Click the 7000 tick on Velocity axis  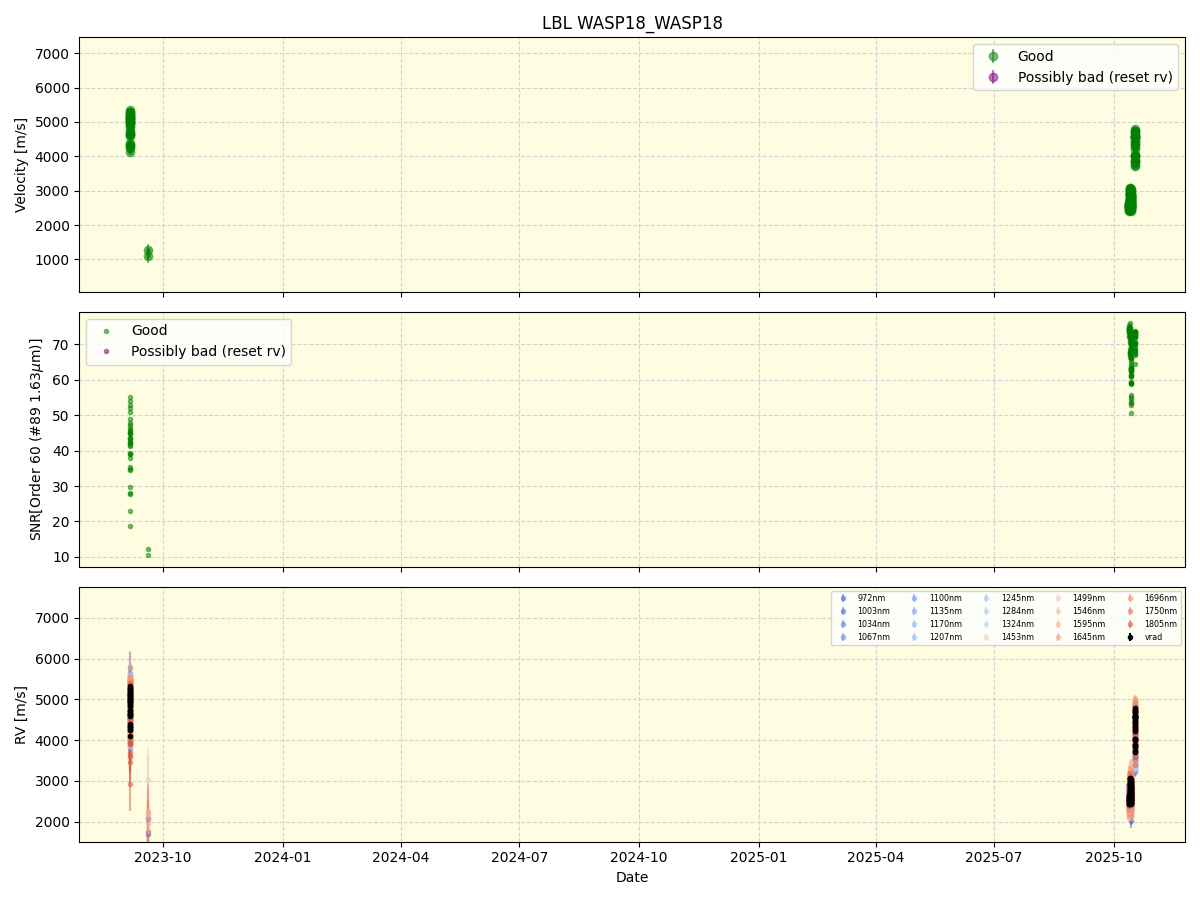(55, 54)
